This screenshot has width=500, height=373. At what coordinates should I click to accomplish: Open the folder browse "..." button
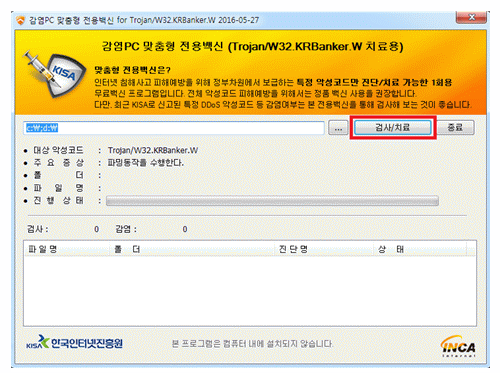[338, 128]
